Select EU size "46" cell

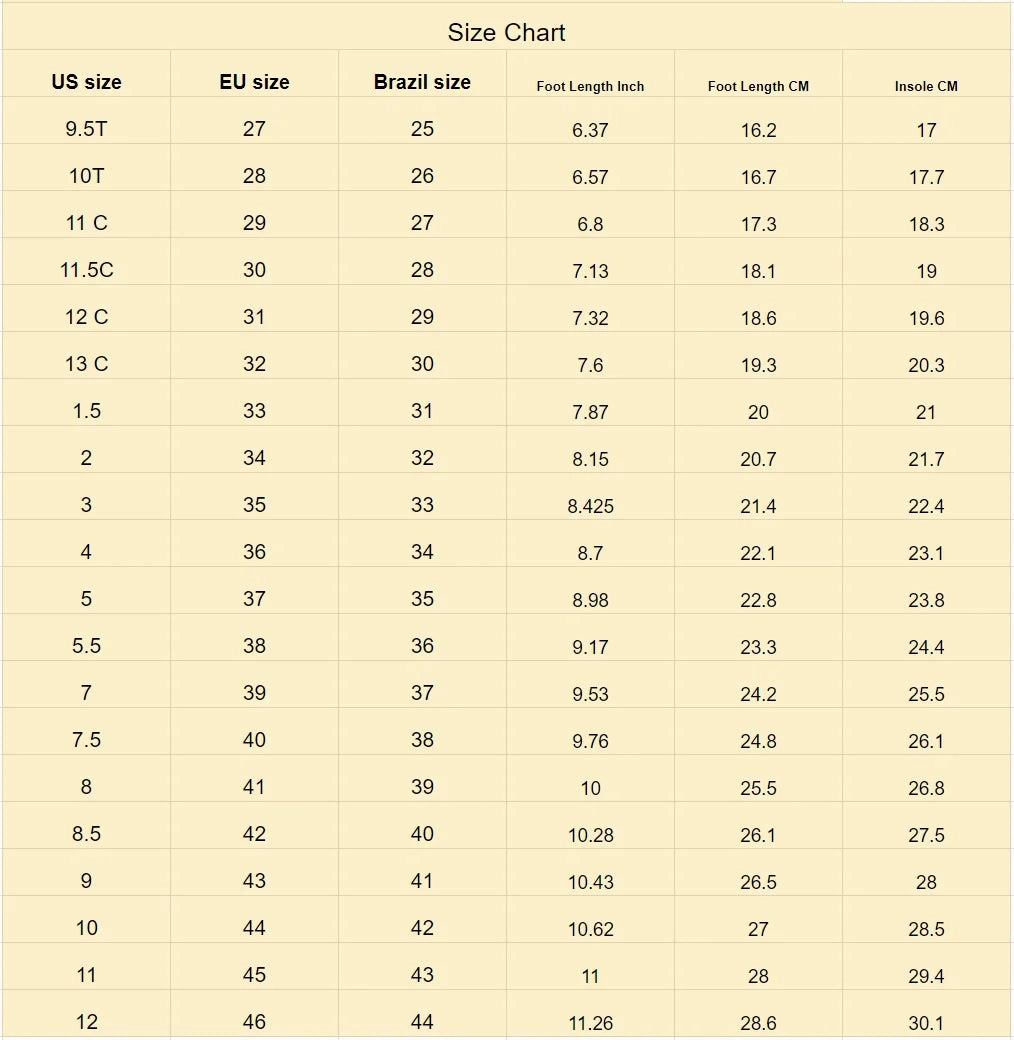pos(254,1022)
